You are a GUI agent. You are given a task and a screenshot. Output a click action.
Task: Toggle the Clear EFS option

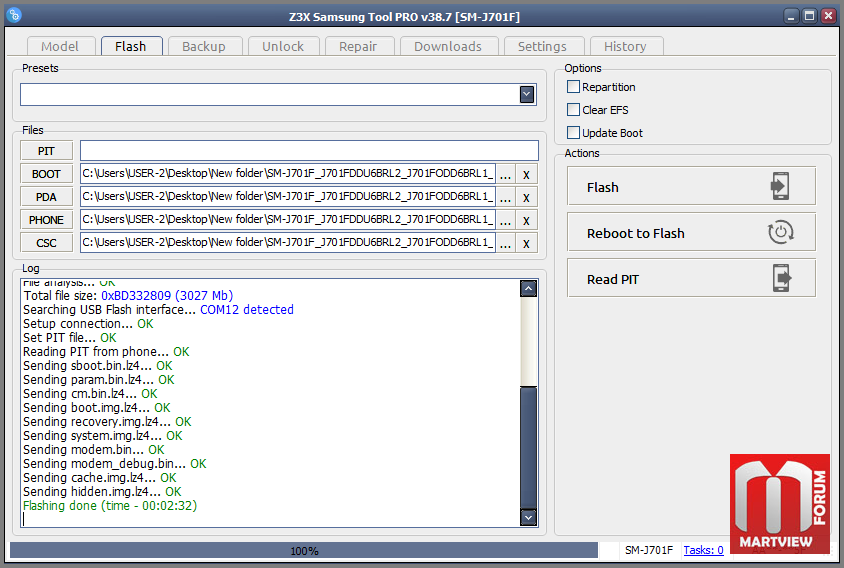click(573, 110)
